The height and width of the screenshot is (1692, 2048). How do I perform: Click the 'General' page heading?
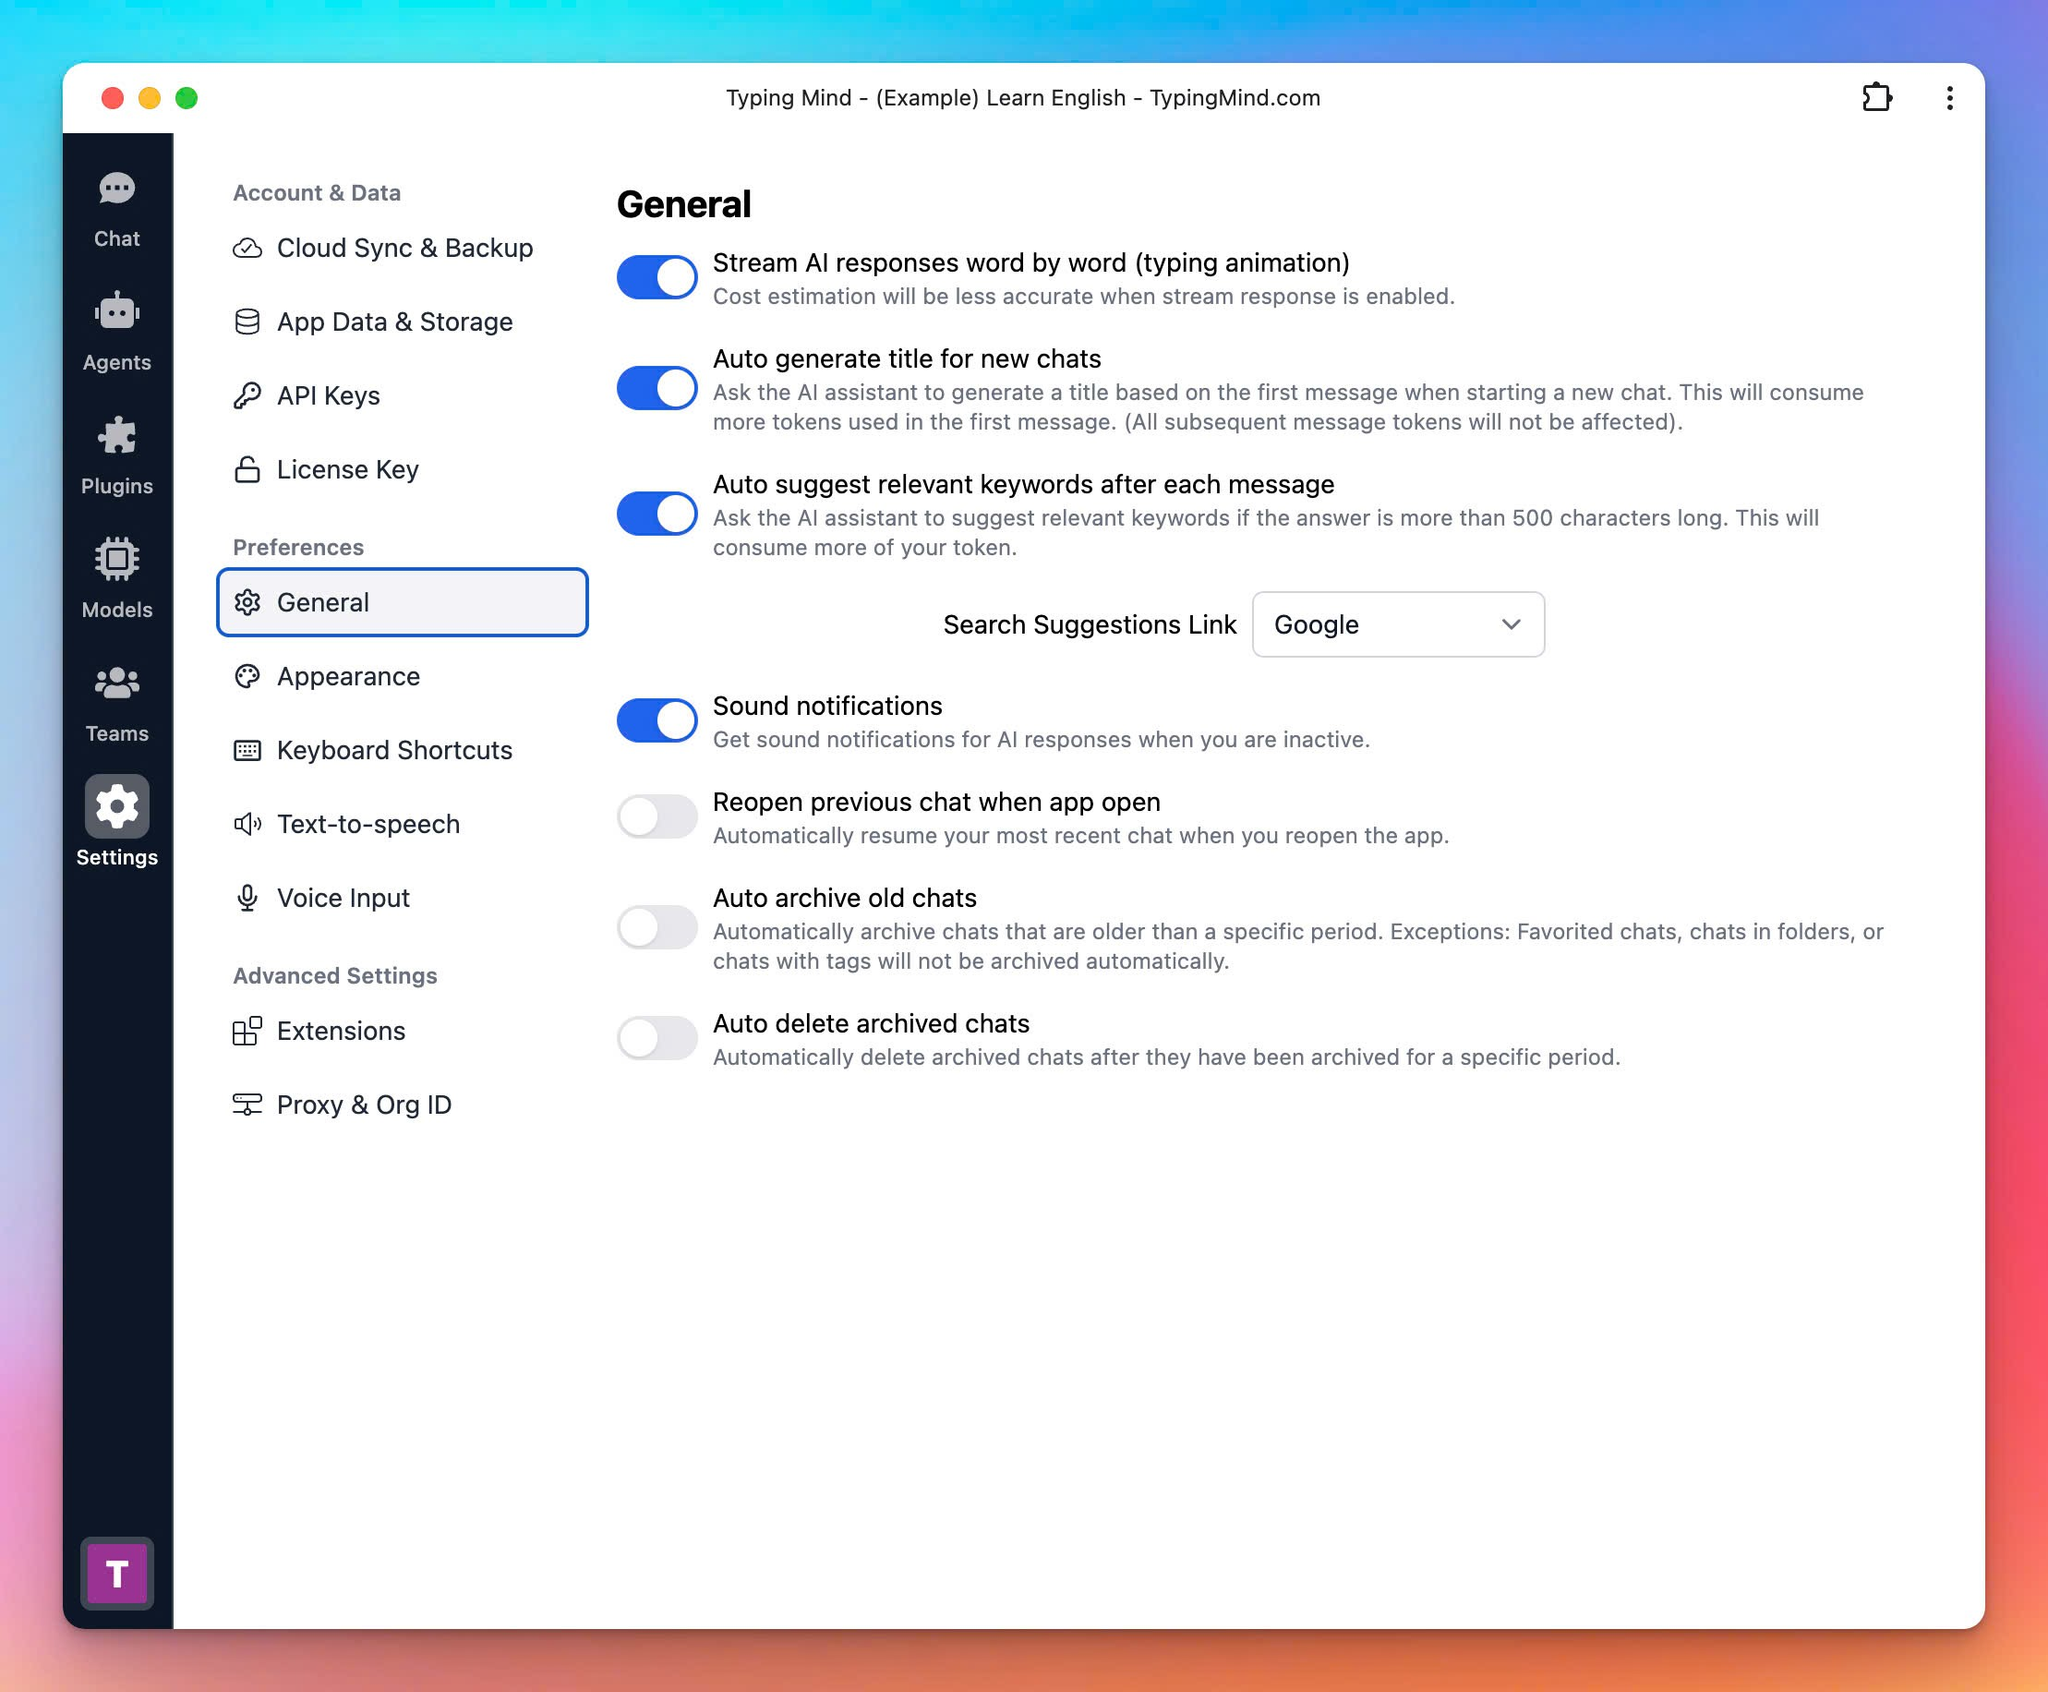[x=684, y=204]
